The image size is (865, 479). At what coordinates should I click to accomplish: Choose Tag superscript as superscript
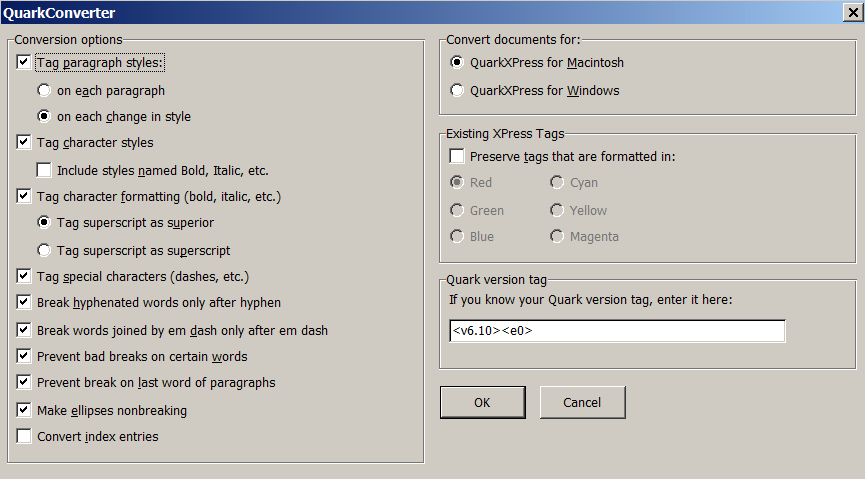[x=44, y=250]
